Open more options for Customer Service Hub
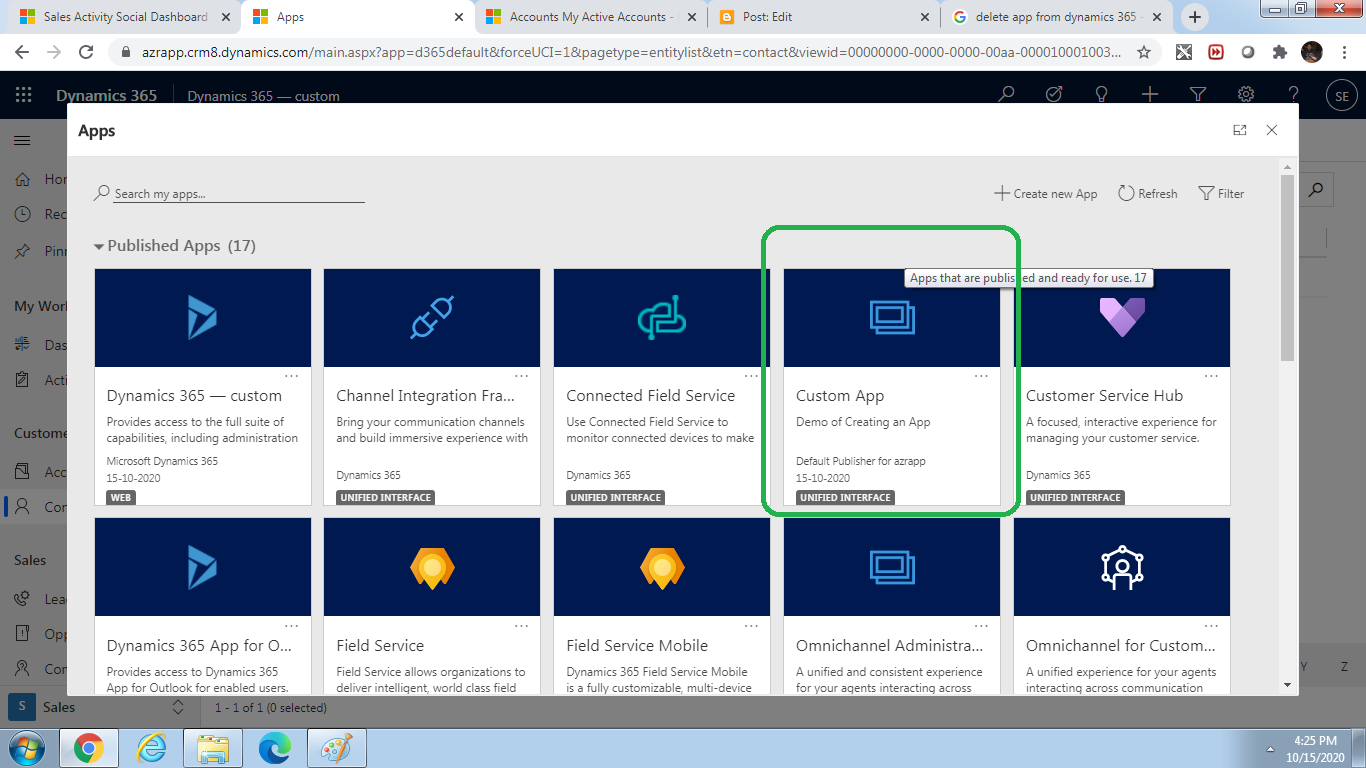Viewport: 1366px width, 768px height. [x=1212, y=376]
